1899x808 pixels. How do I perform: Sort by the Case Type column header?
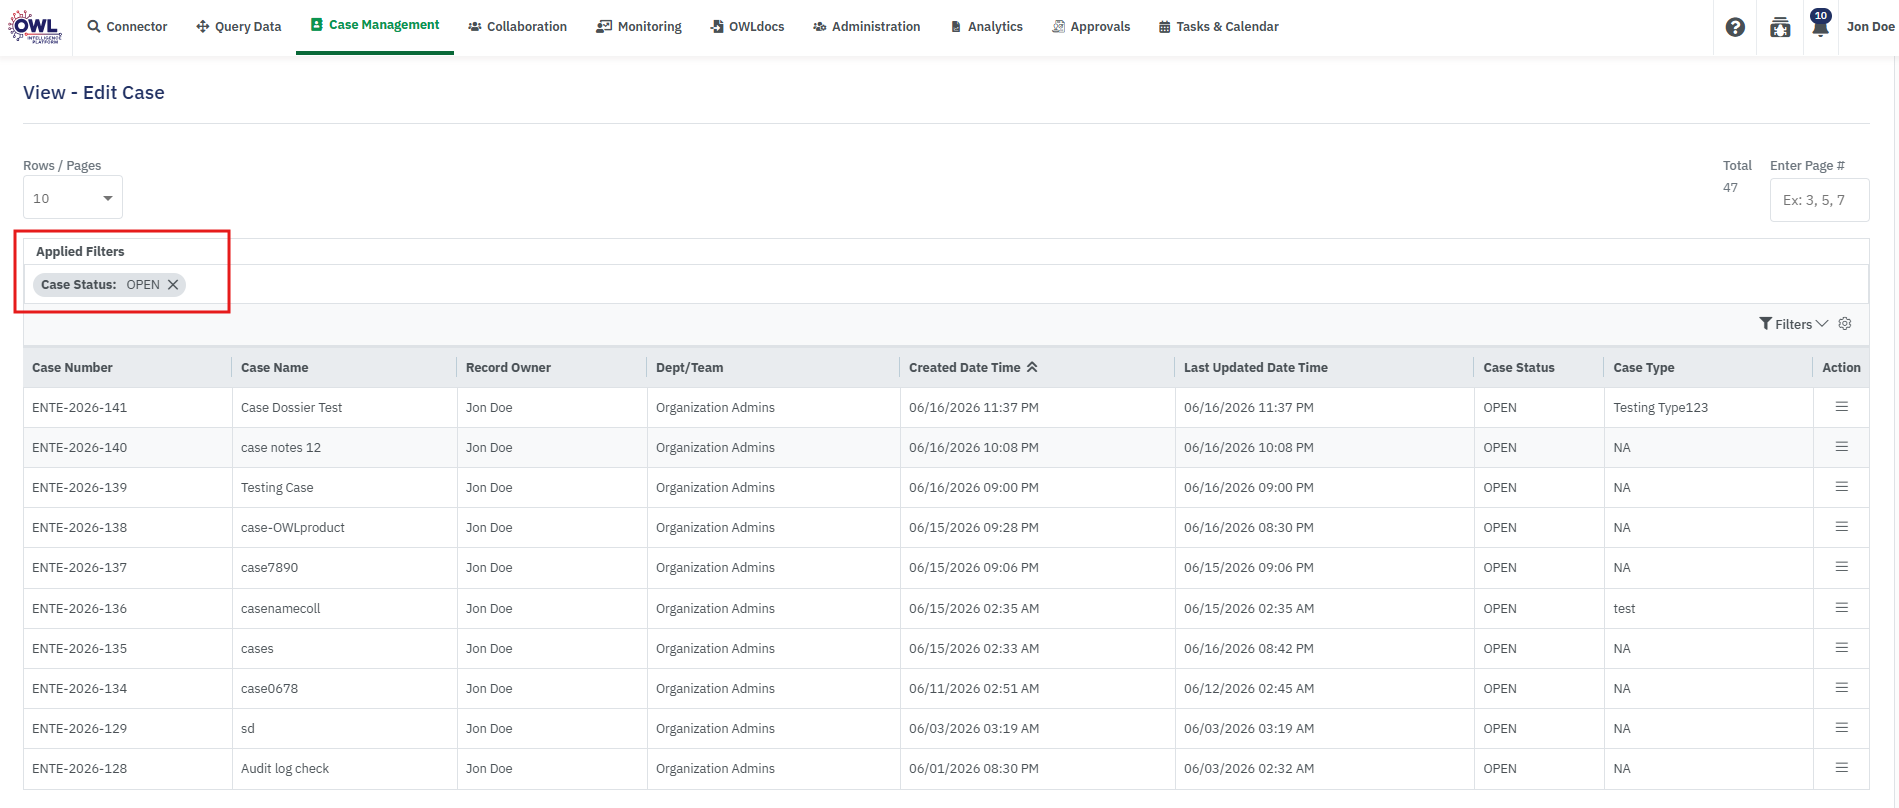click(x=1644, y=368)
